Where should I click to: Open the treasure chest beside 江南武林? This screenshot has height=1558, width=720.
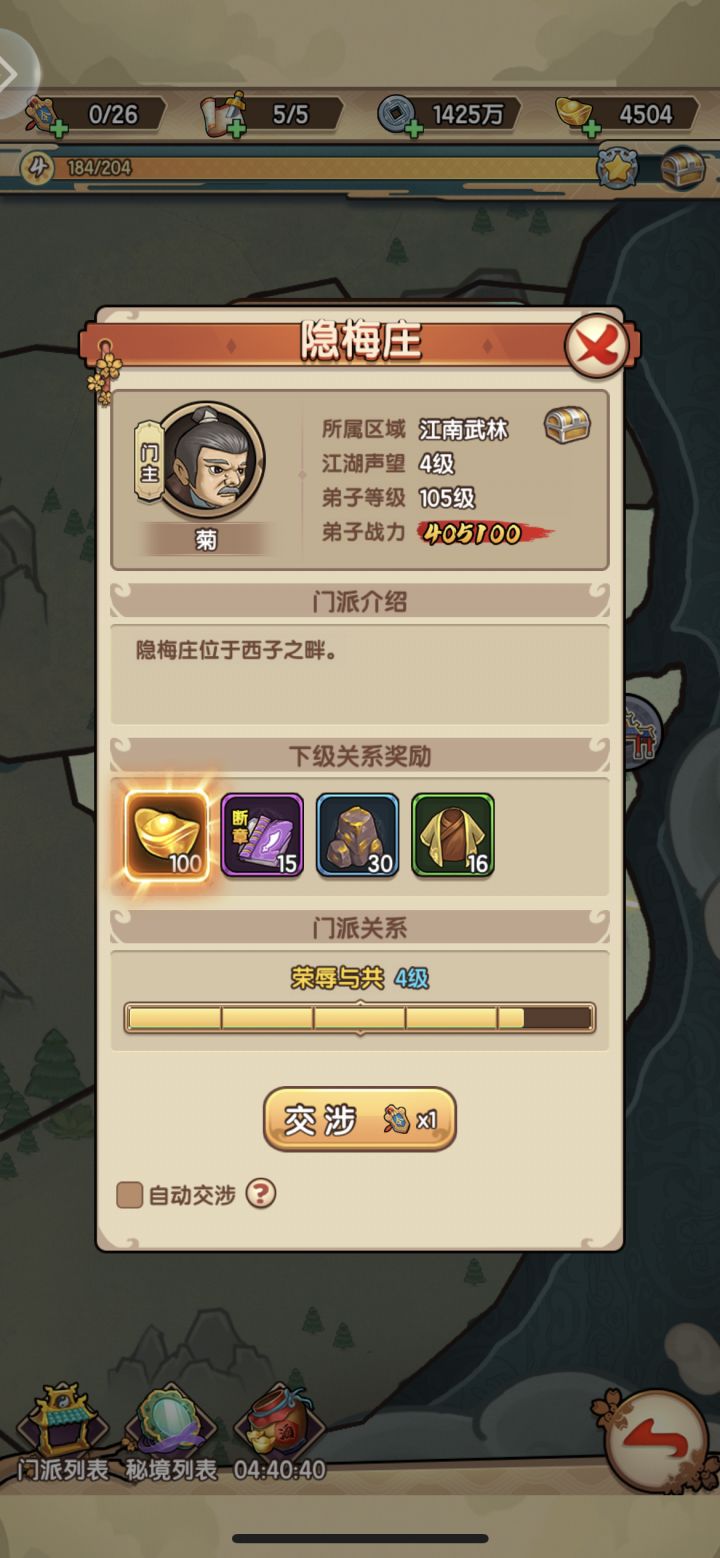567,427
